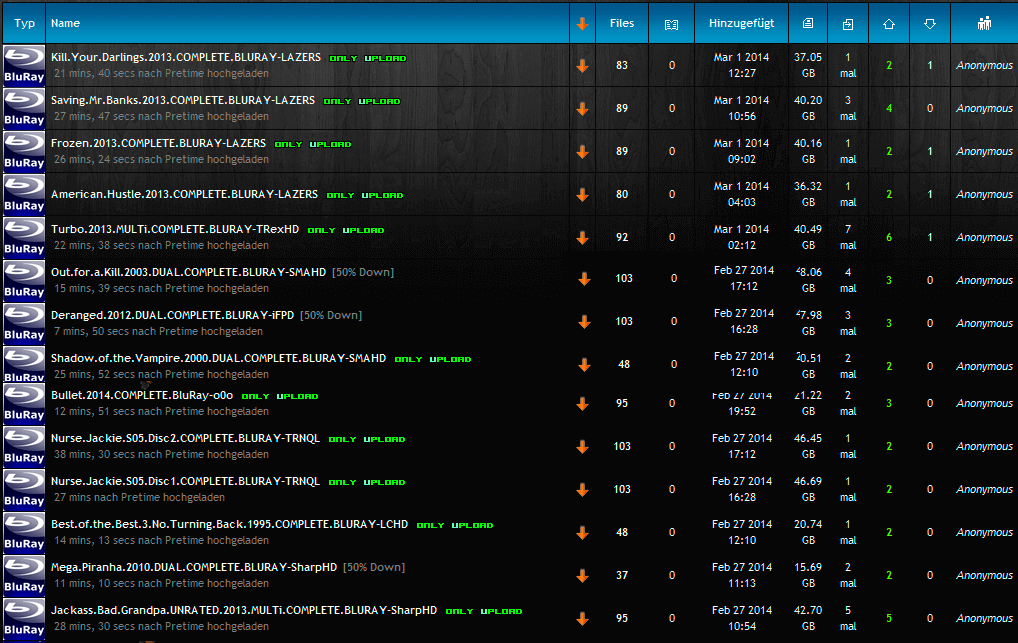Open Mega.Piranha.2010.DUAL torrent link
Viewport: 1018px width, 643px height.
coord(194,567)
